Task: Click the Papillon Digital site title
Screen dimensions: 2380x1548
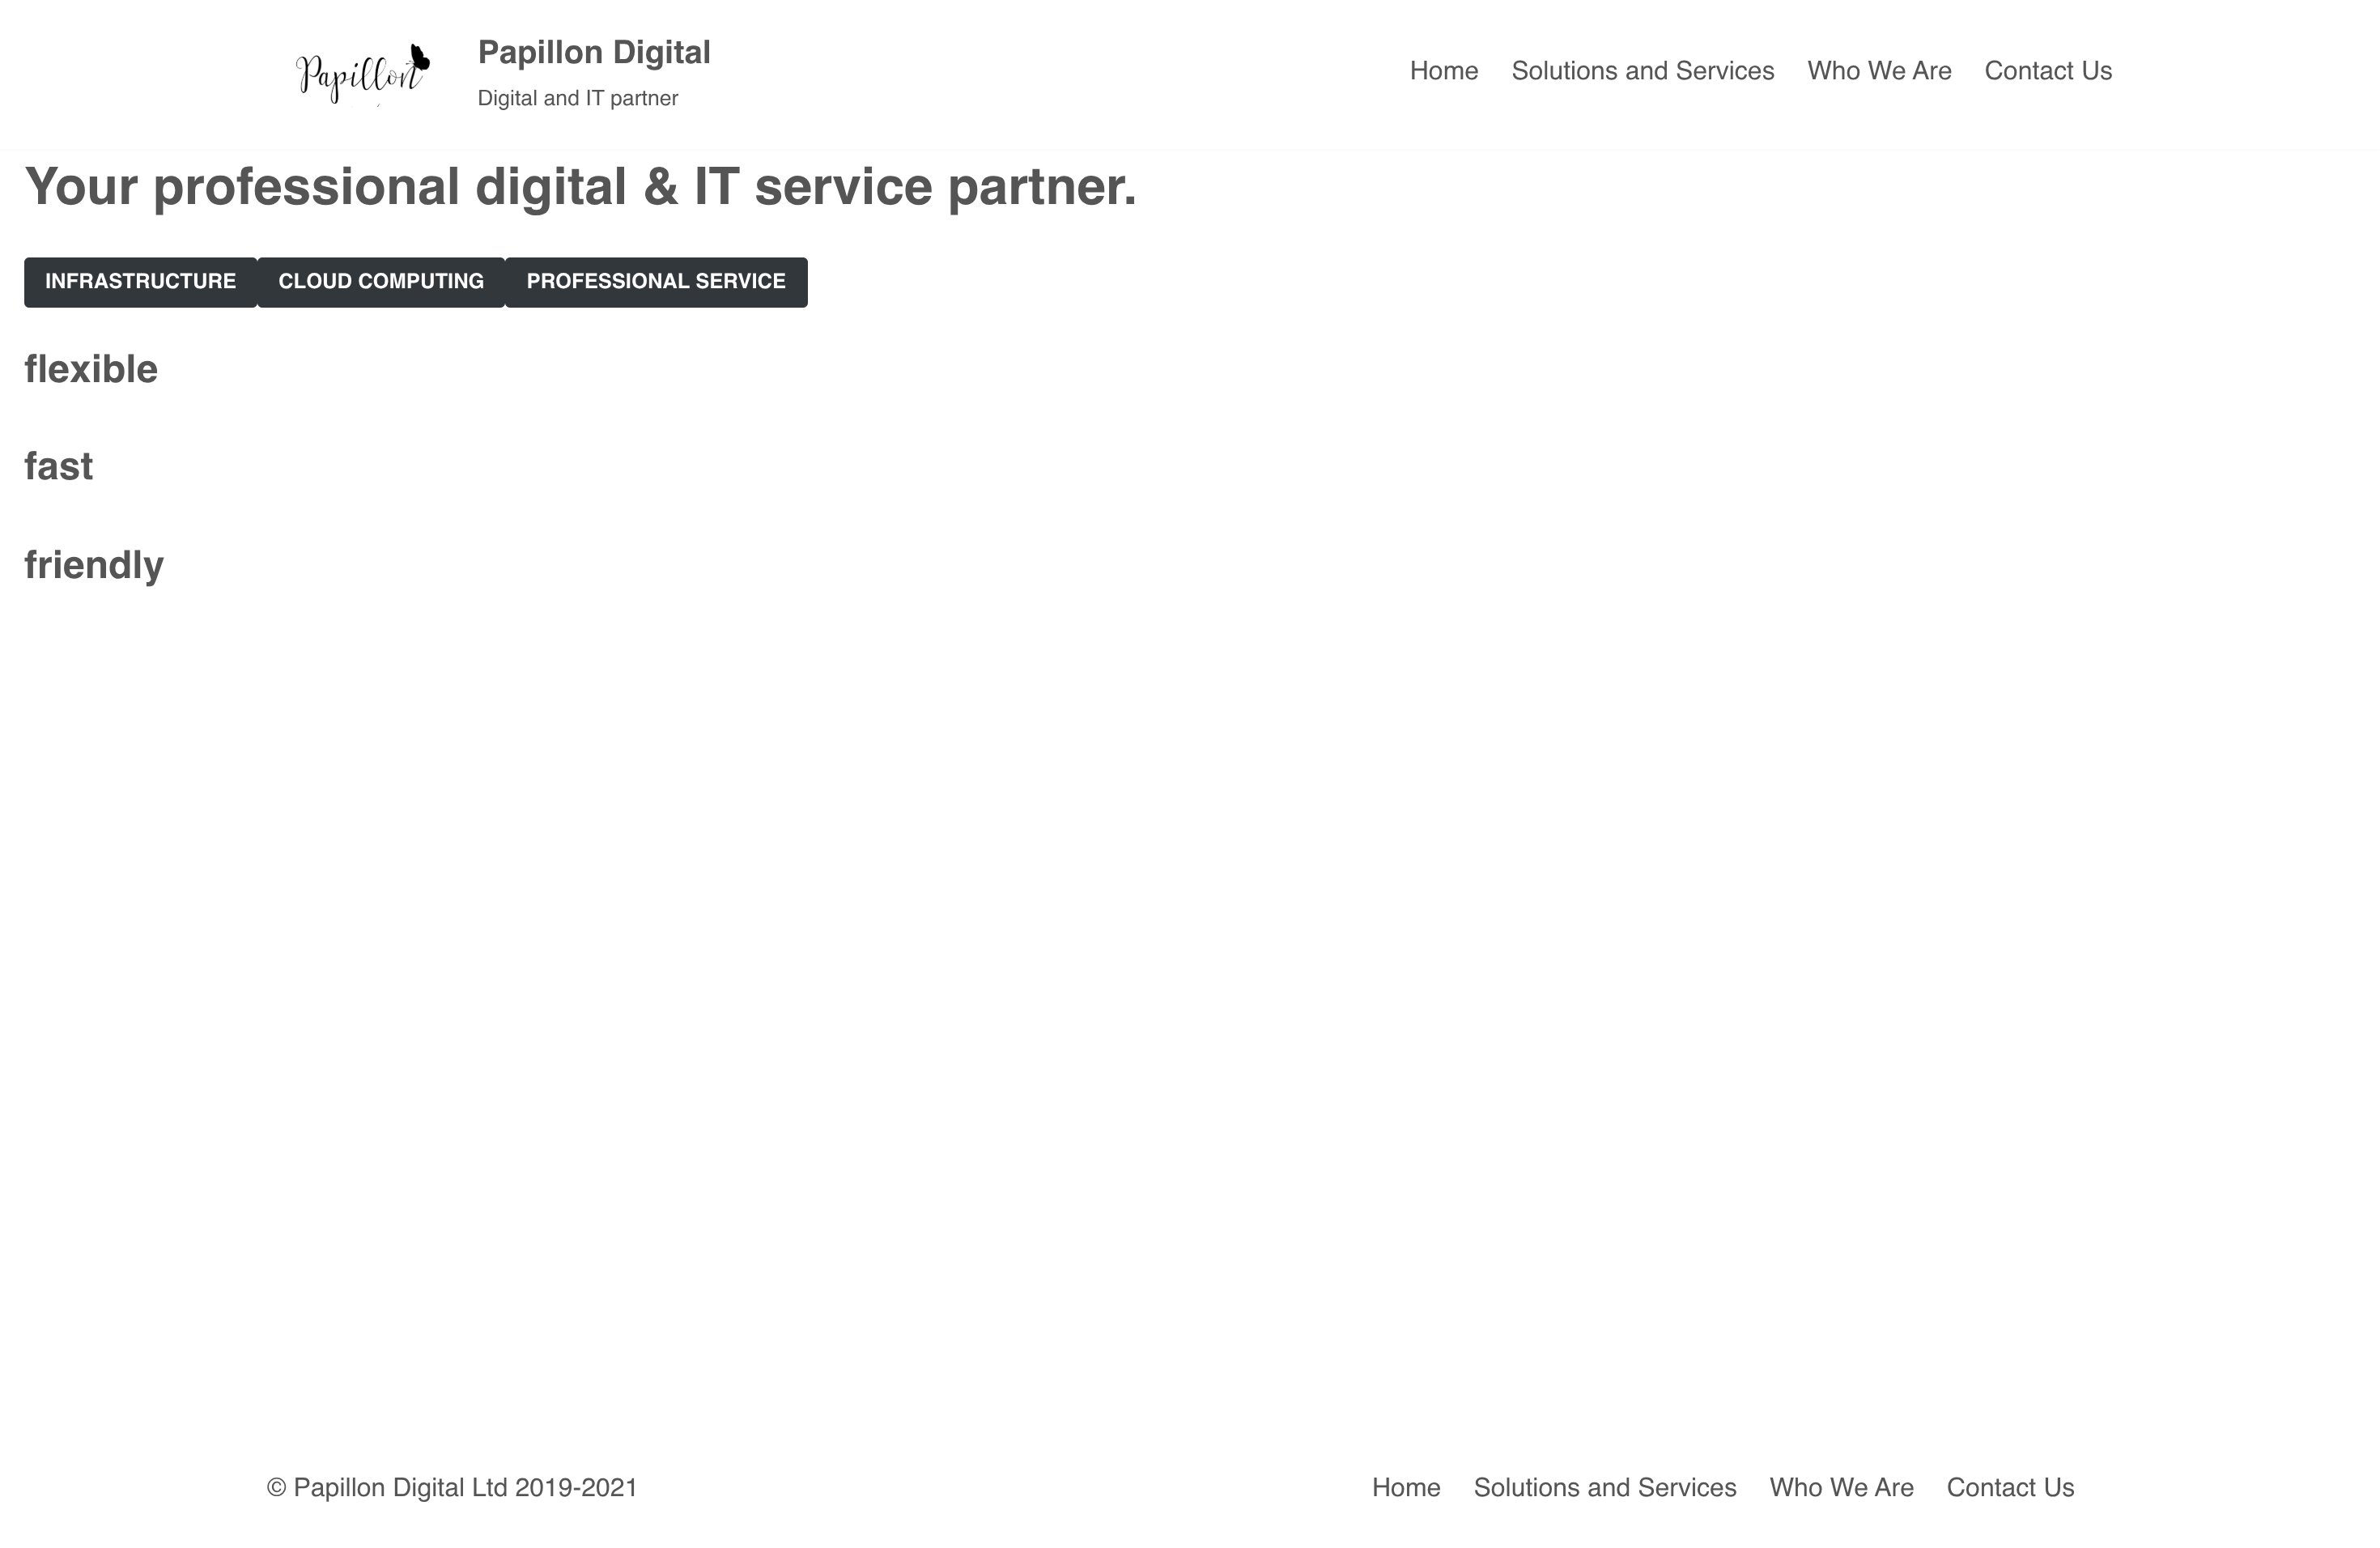Action: click(x=595, y=52)
